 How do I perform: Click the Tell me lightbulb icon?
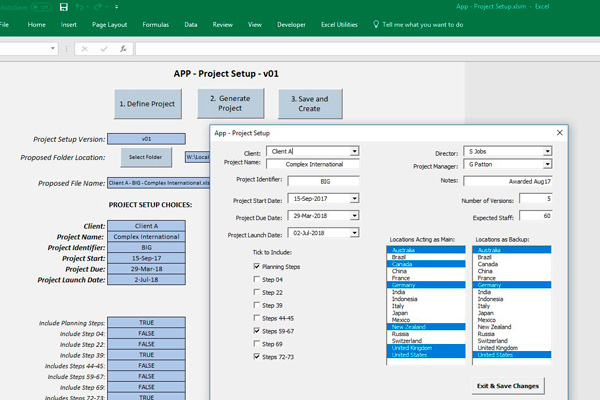pyautogui.click(x=376, y=24)
